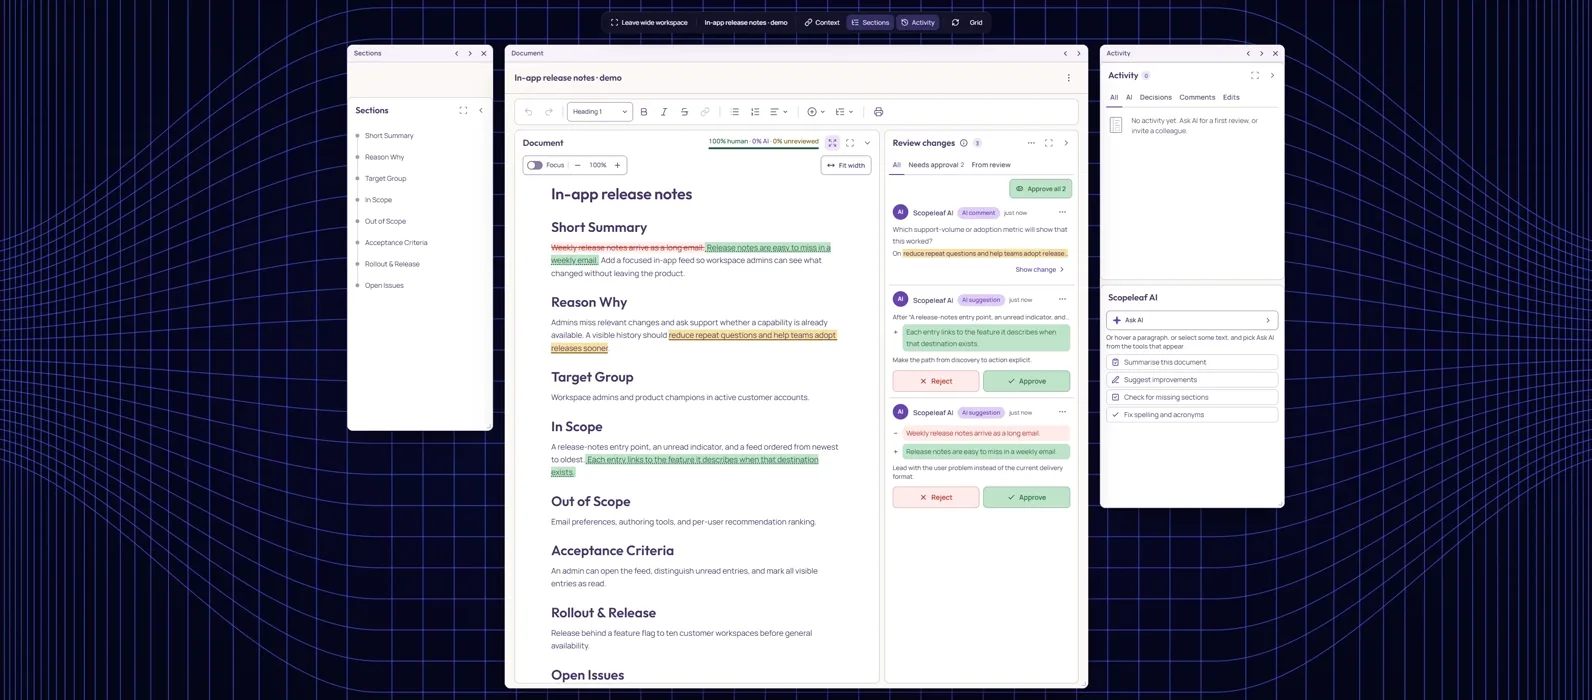Leave wide workspace mode
1592x700 pixels.
pos(649,22)
